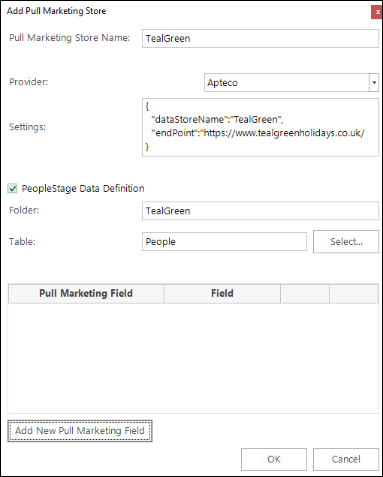Click the "Settings:" label
Image resolution: width=383 pixels, height=477 pixels.
pyautogui.click(x=27, y=127)
